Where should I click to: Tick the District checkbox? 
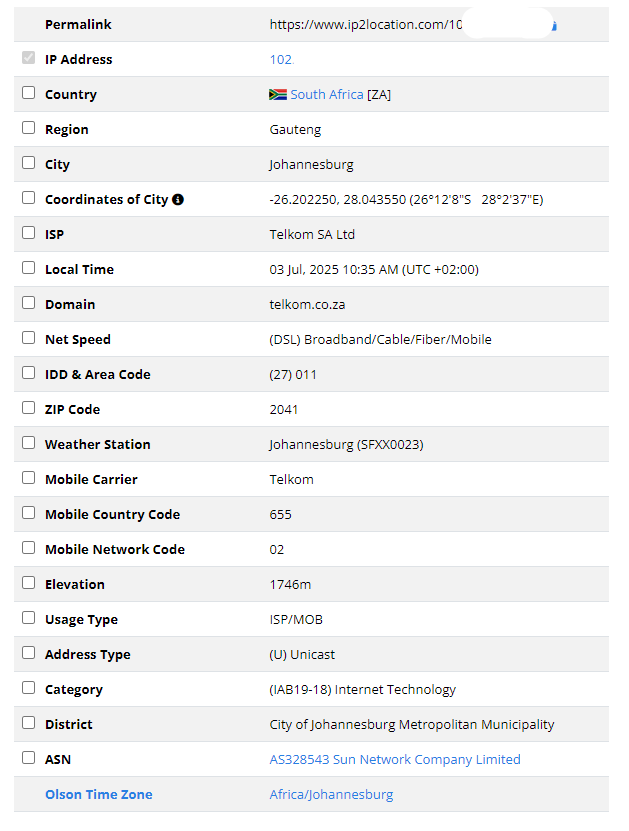[29, 722]
